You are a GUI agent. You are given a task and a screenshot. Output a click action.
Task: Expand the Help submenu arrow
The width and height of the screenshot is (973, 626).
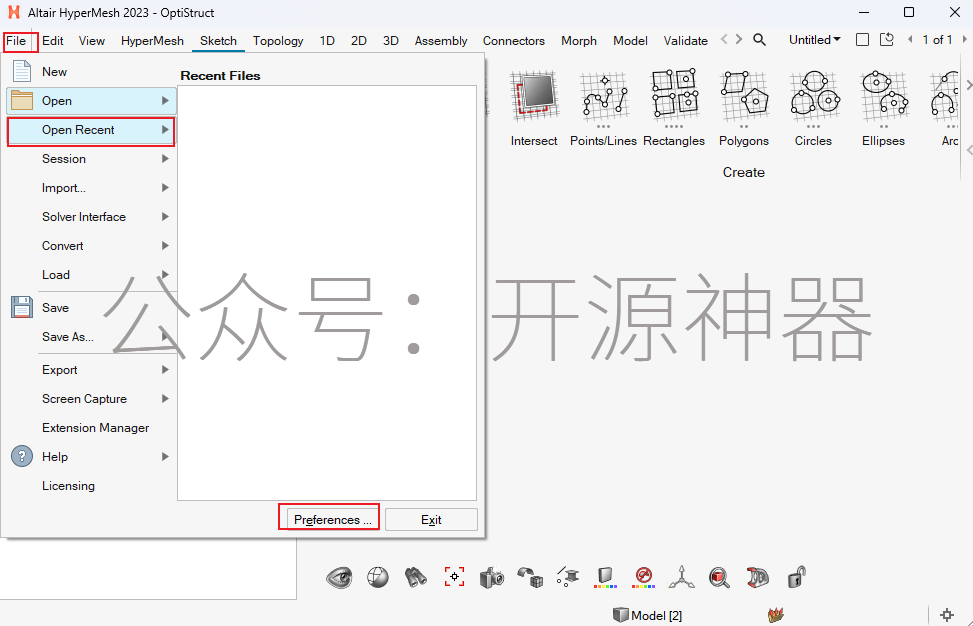[165, 457]
